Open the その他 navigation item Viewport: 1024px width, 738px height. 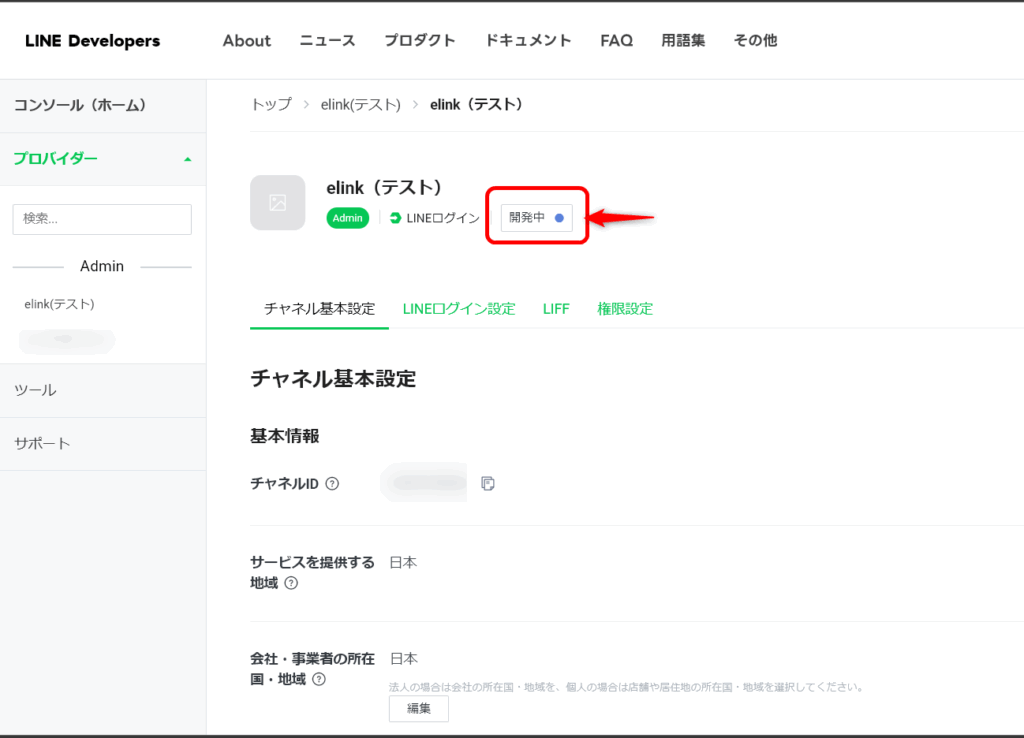pyautogui.click(x=756, y=40)
